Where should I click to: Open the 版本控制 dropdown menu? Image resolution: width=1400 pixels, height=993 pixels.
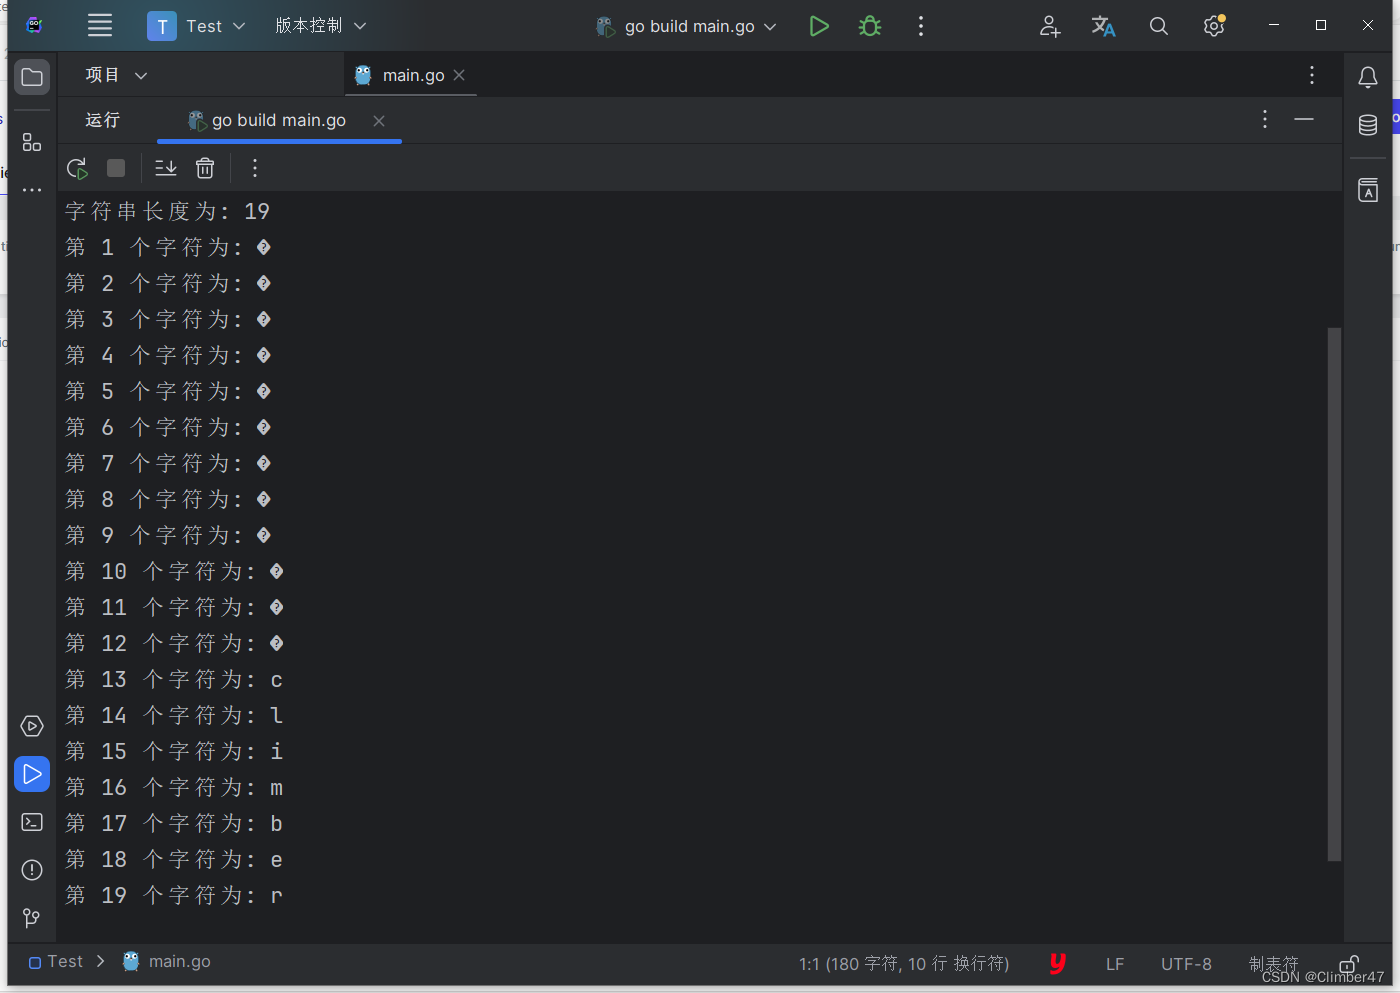tap(321, 26)
